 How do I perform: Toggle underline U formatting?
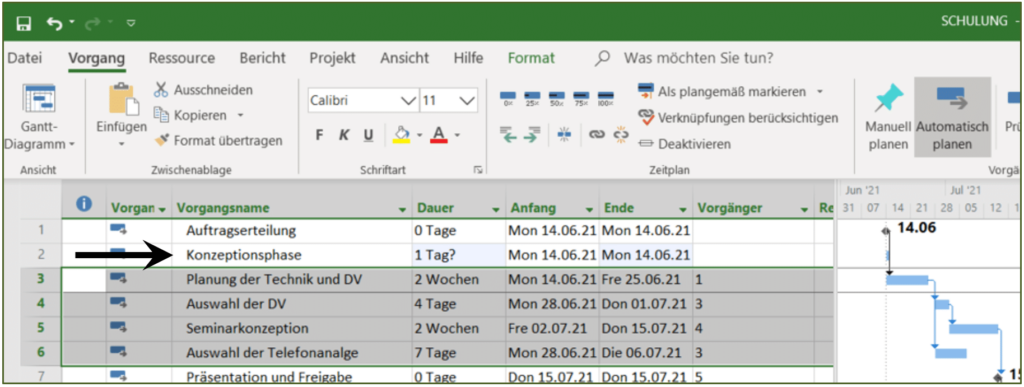pyautogui.click(x=368, y=135)
